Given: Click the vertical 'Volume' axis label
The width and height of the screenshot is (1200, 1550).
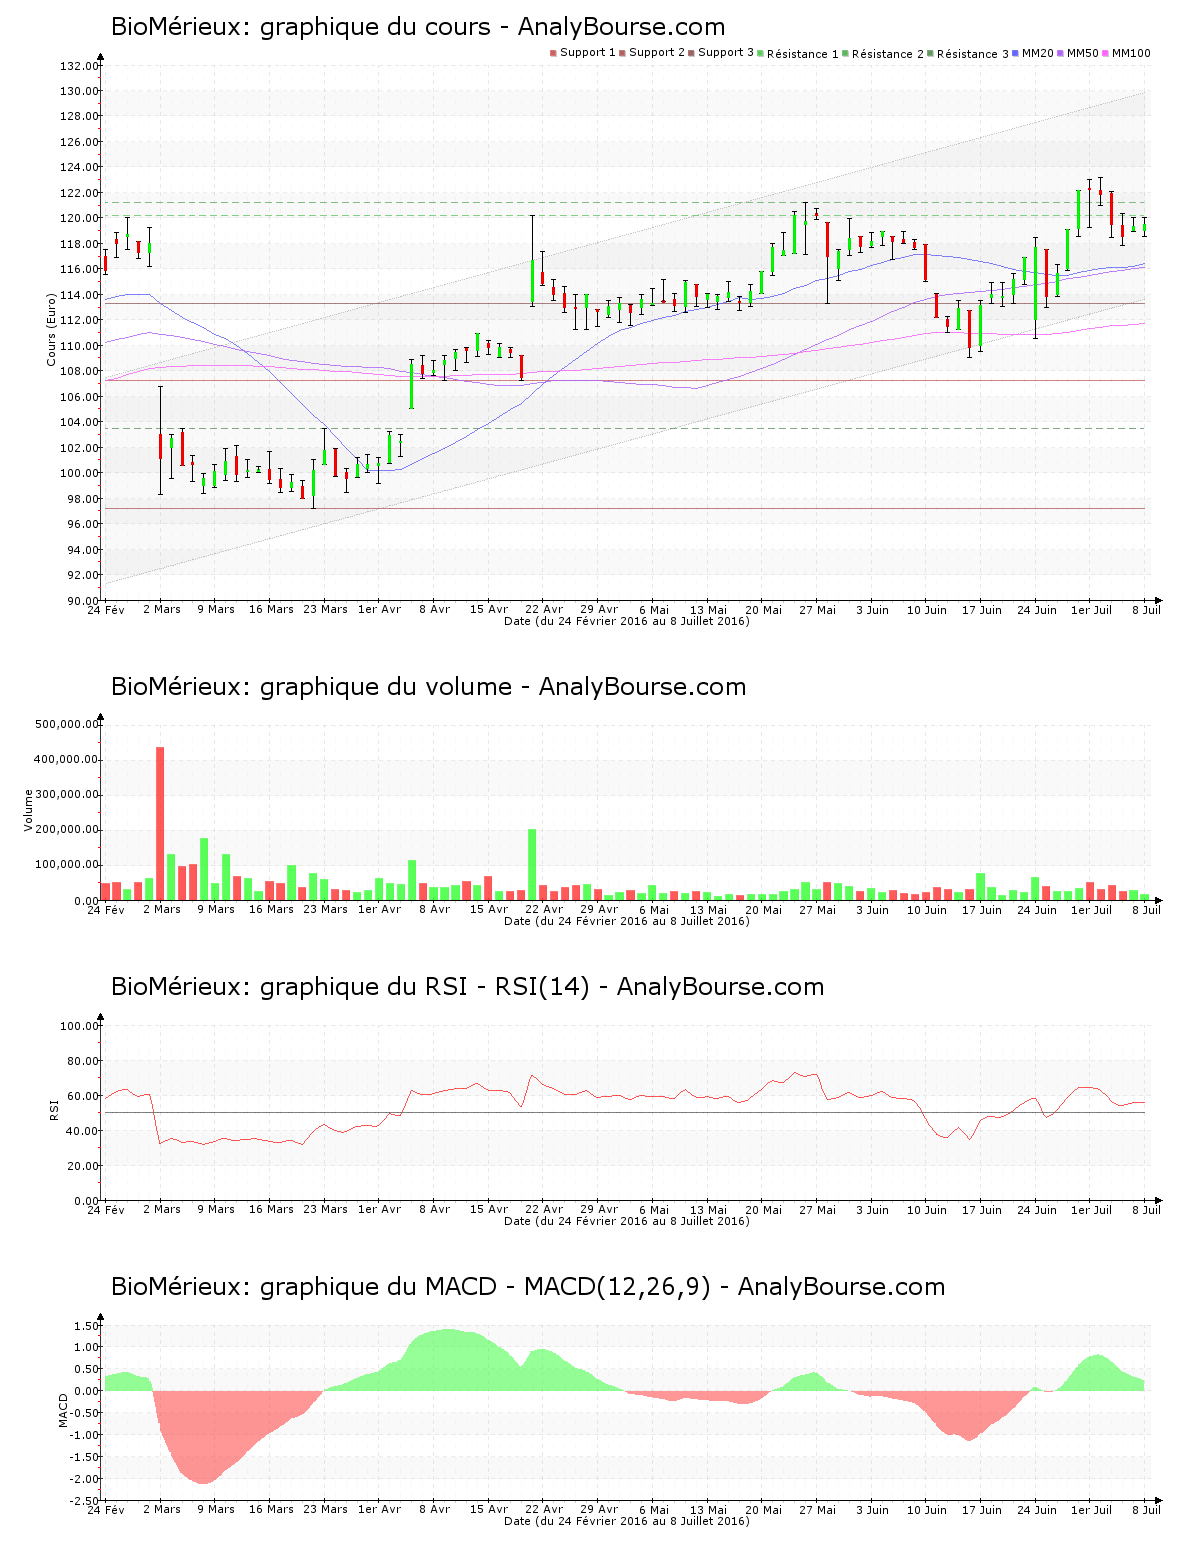Looking at the screenshot, I should click(28, 810).
